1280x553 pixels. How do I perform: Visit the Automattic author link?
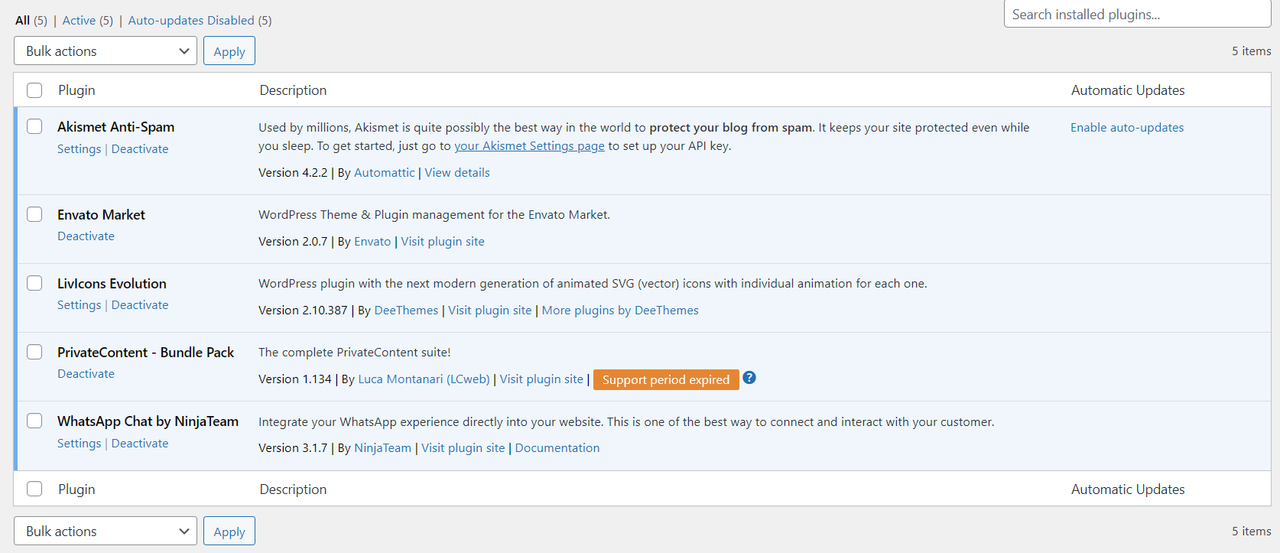(384, 172)
